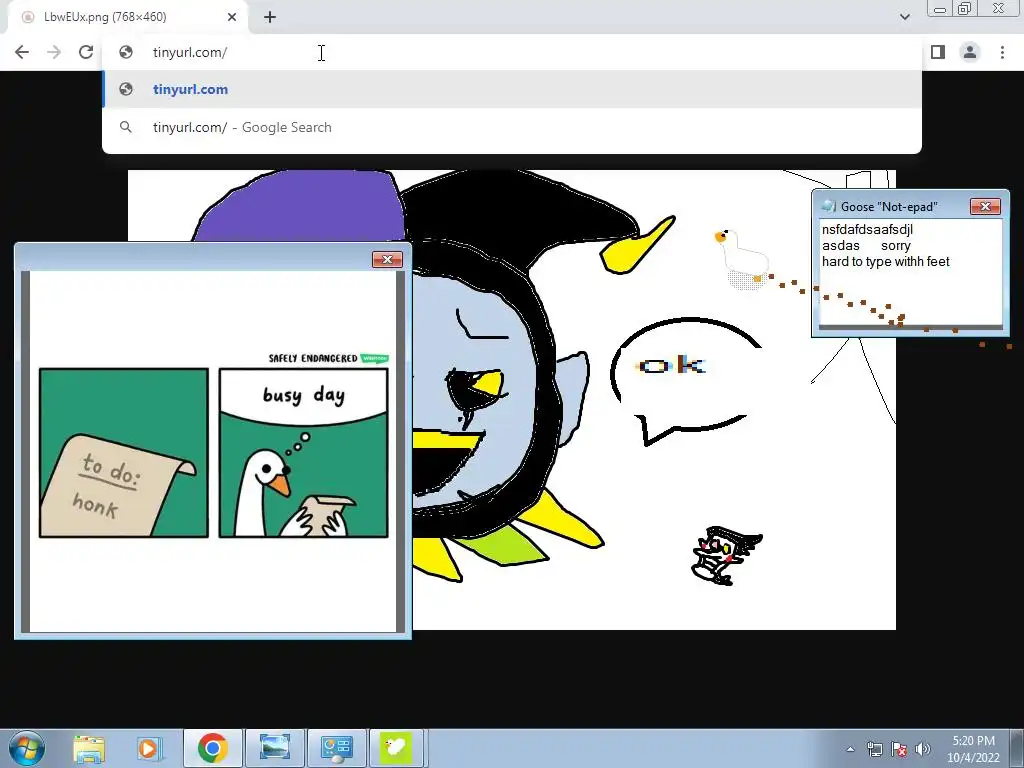Select the tinyurl.com autocomplete suggestion
This screenshot has height=768, width=1024.
[x=511, y=89]
